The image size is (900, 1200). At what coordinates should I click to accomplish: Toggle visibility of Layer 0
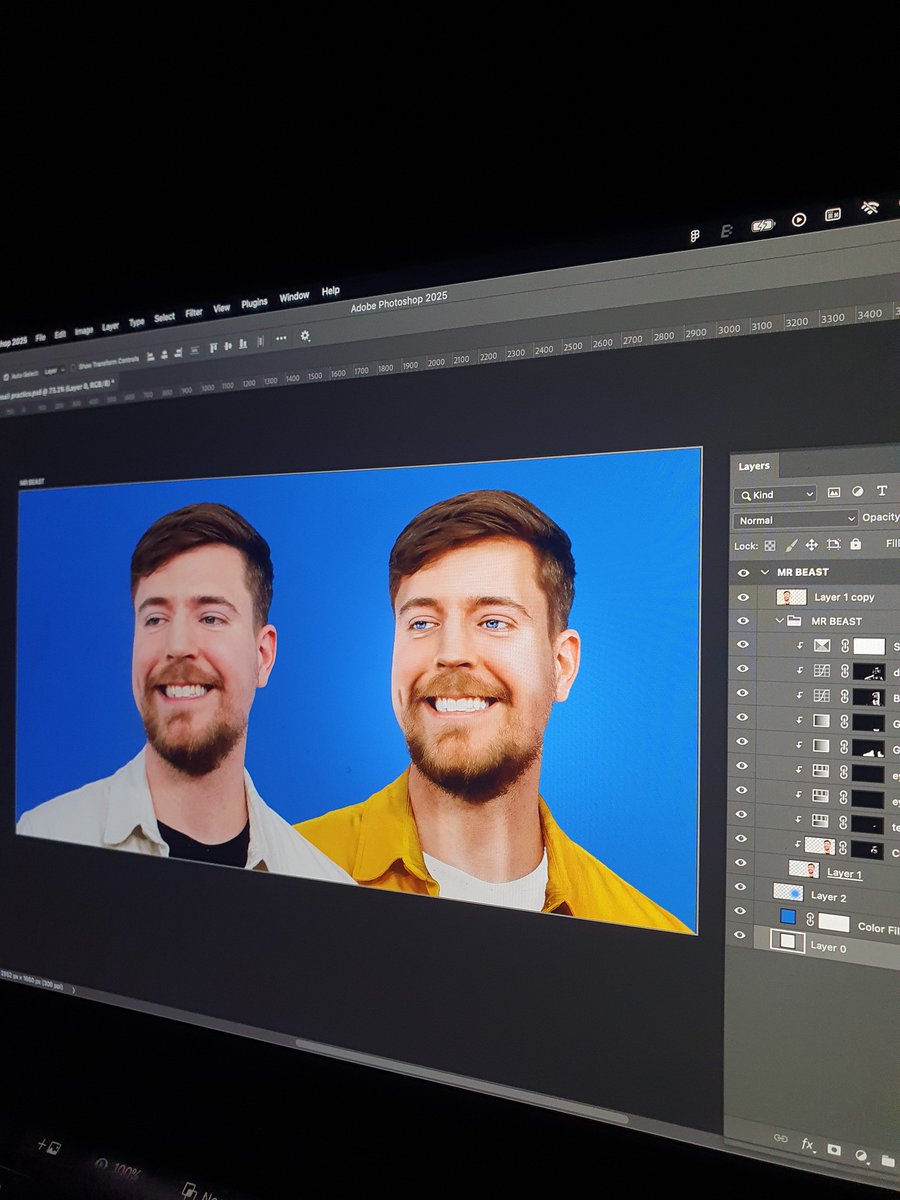coord(739,935)
